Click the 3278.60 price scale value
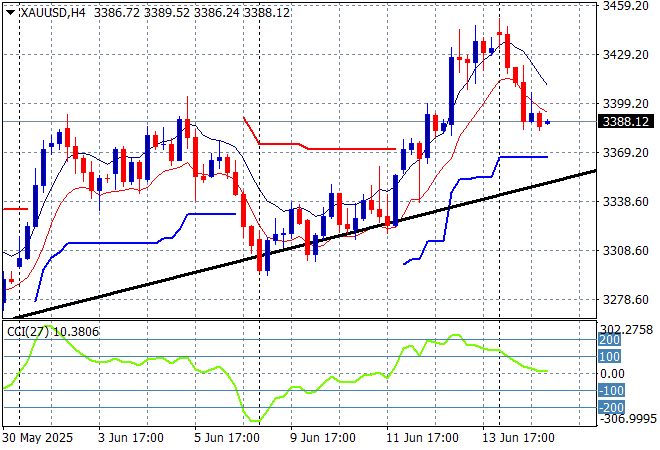This screenshot has height=450, width=660. click(626, 300)
